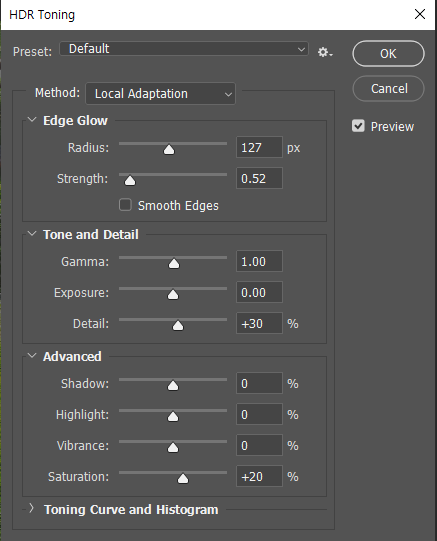Viewport: 437px width, 541px height.
Task: Click the Strength slider handle
Action: 130,180
